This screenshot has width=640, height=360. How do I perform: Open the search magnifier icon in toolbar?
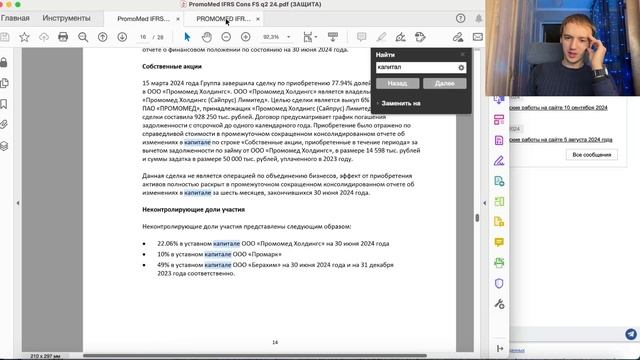pos(83,37)
